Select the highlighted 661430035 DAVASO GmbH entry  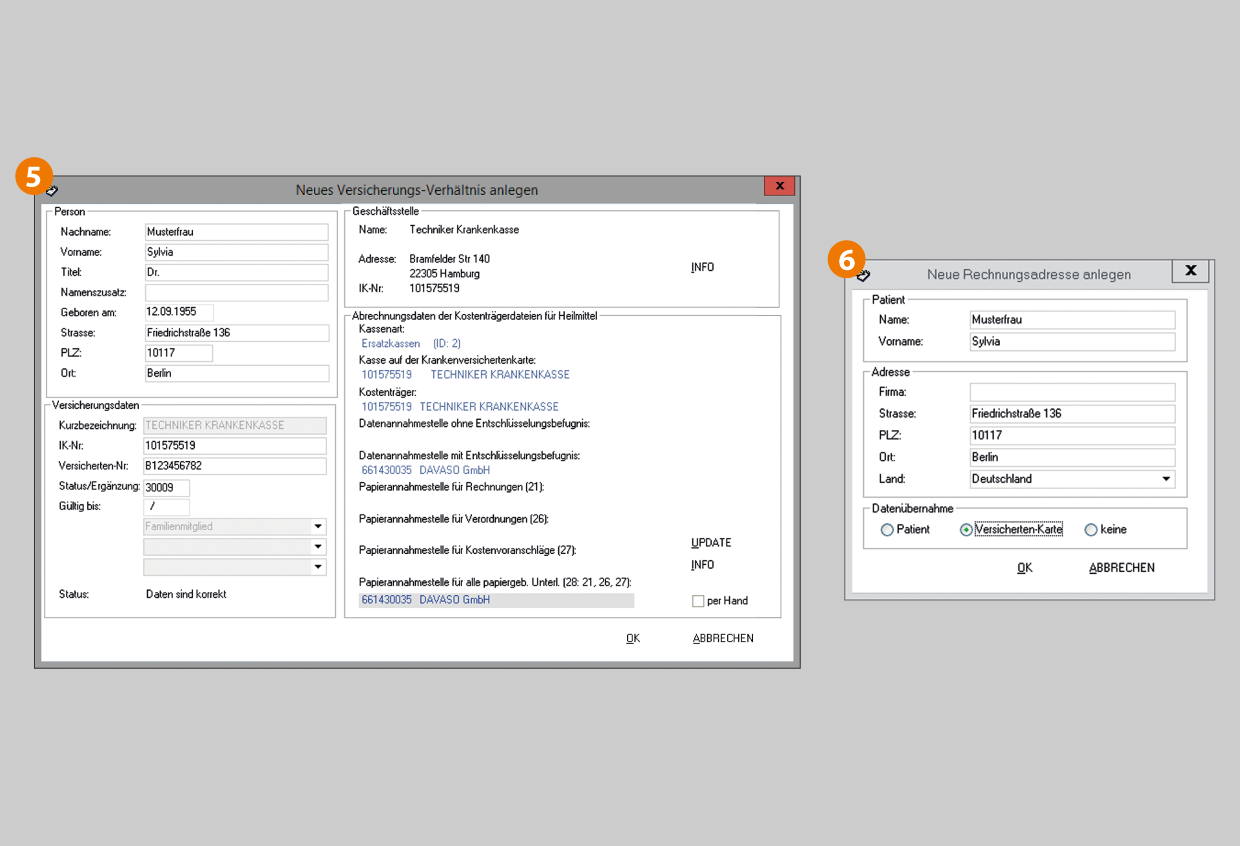(x=496, y=601)
